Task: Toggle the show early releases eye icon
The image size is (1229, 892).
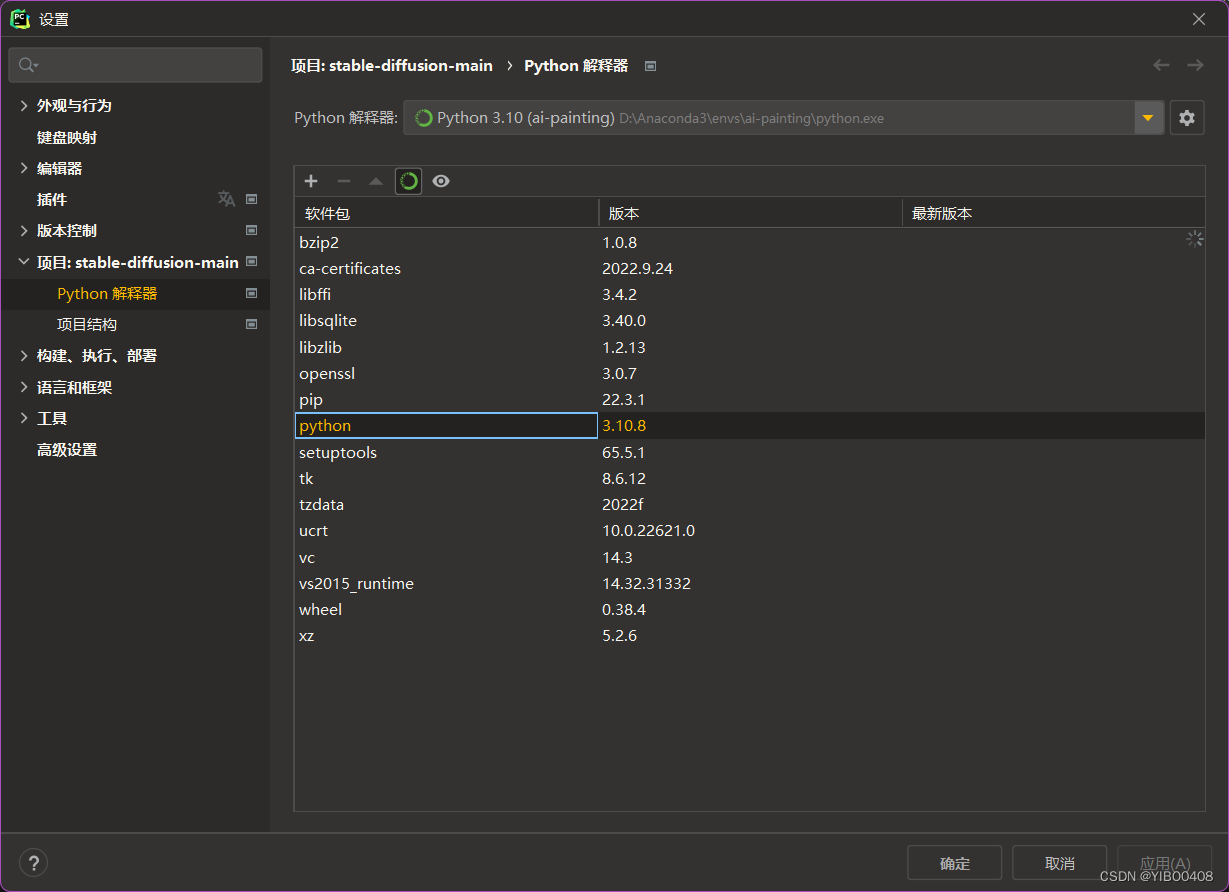Action: [x=441, y=181]
